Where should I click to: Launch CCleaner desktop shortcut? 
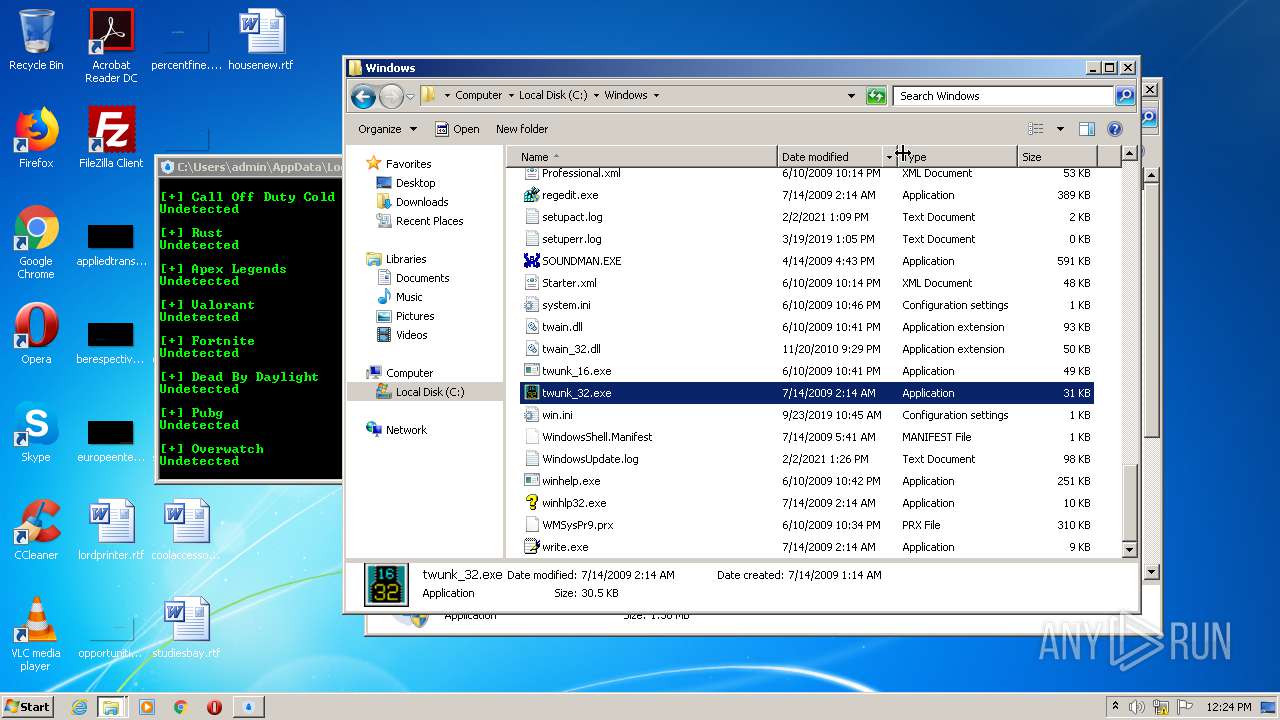tap(36, 530)
